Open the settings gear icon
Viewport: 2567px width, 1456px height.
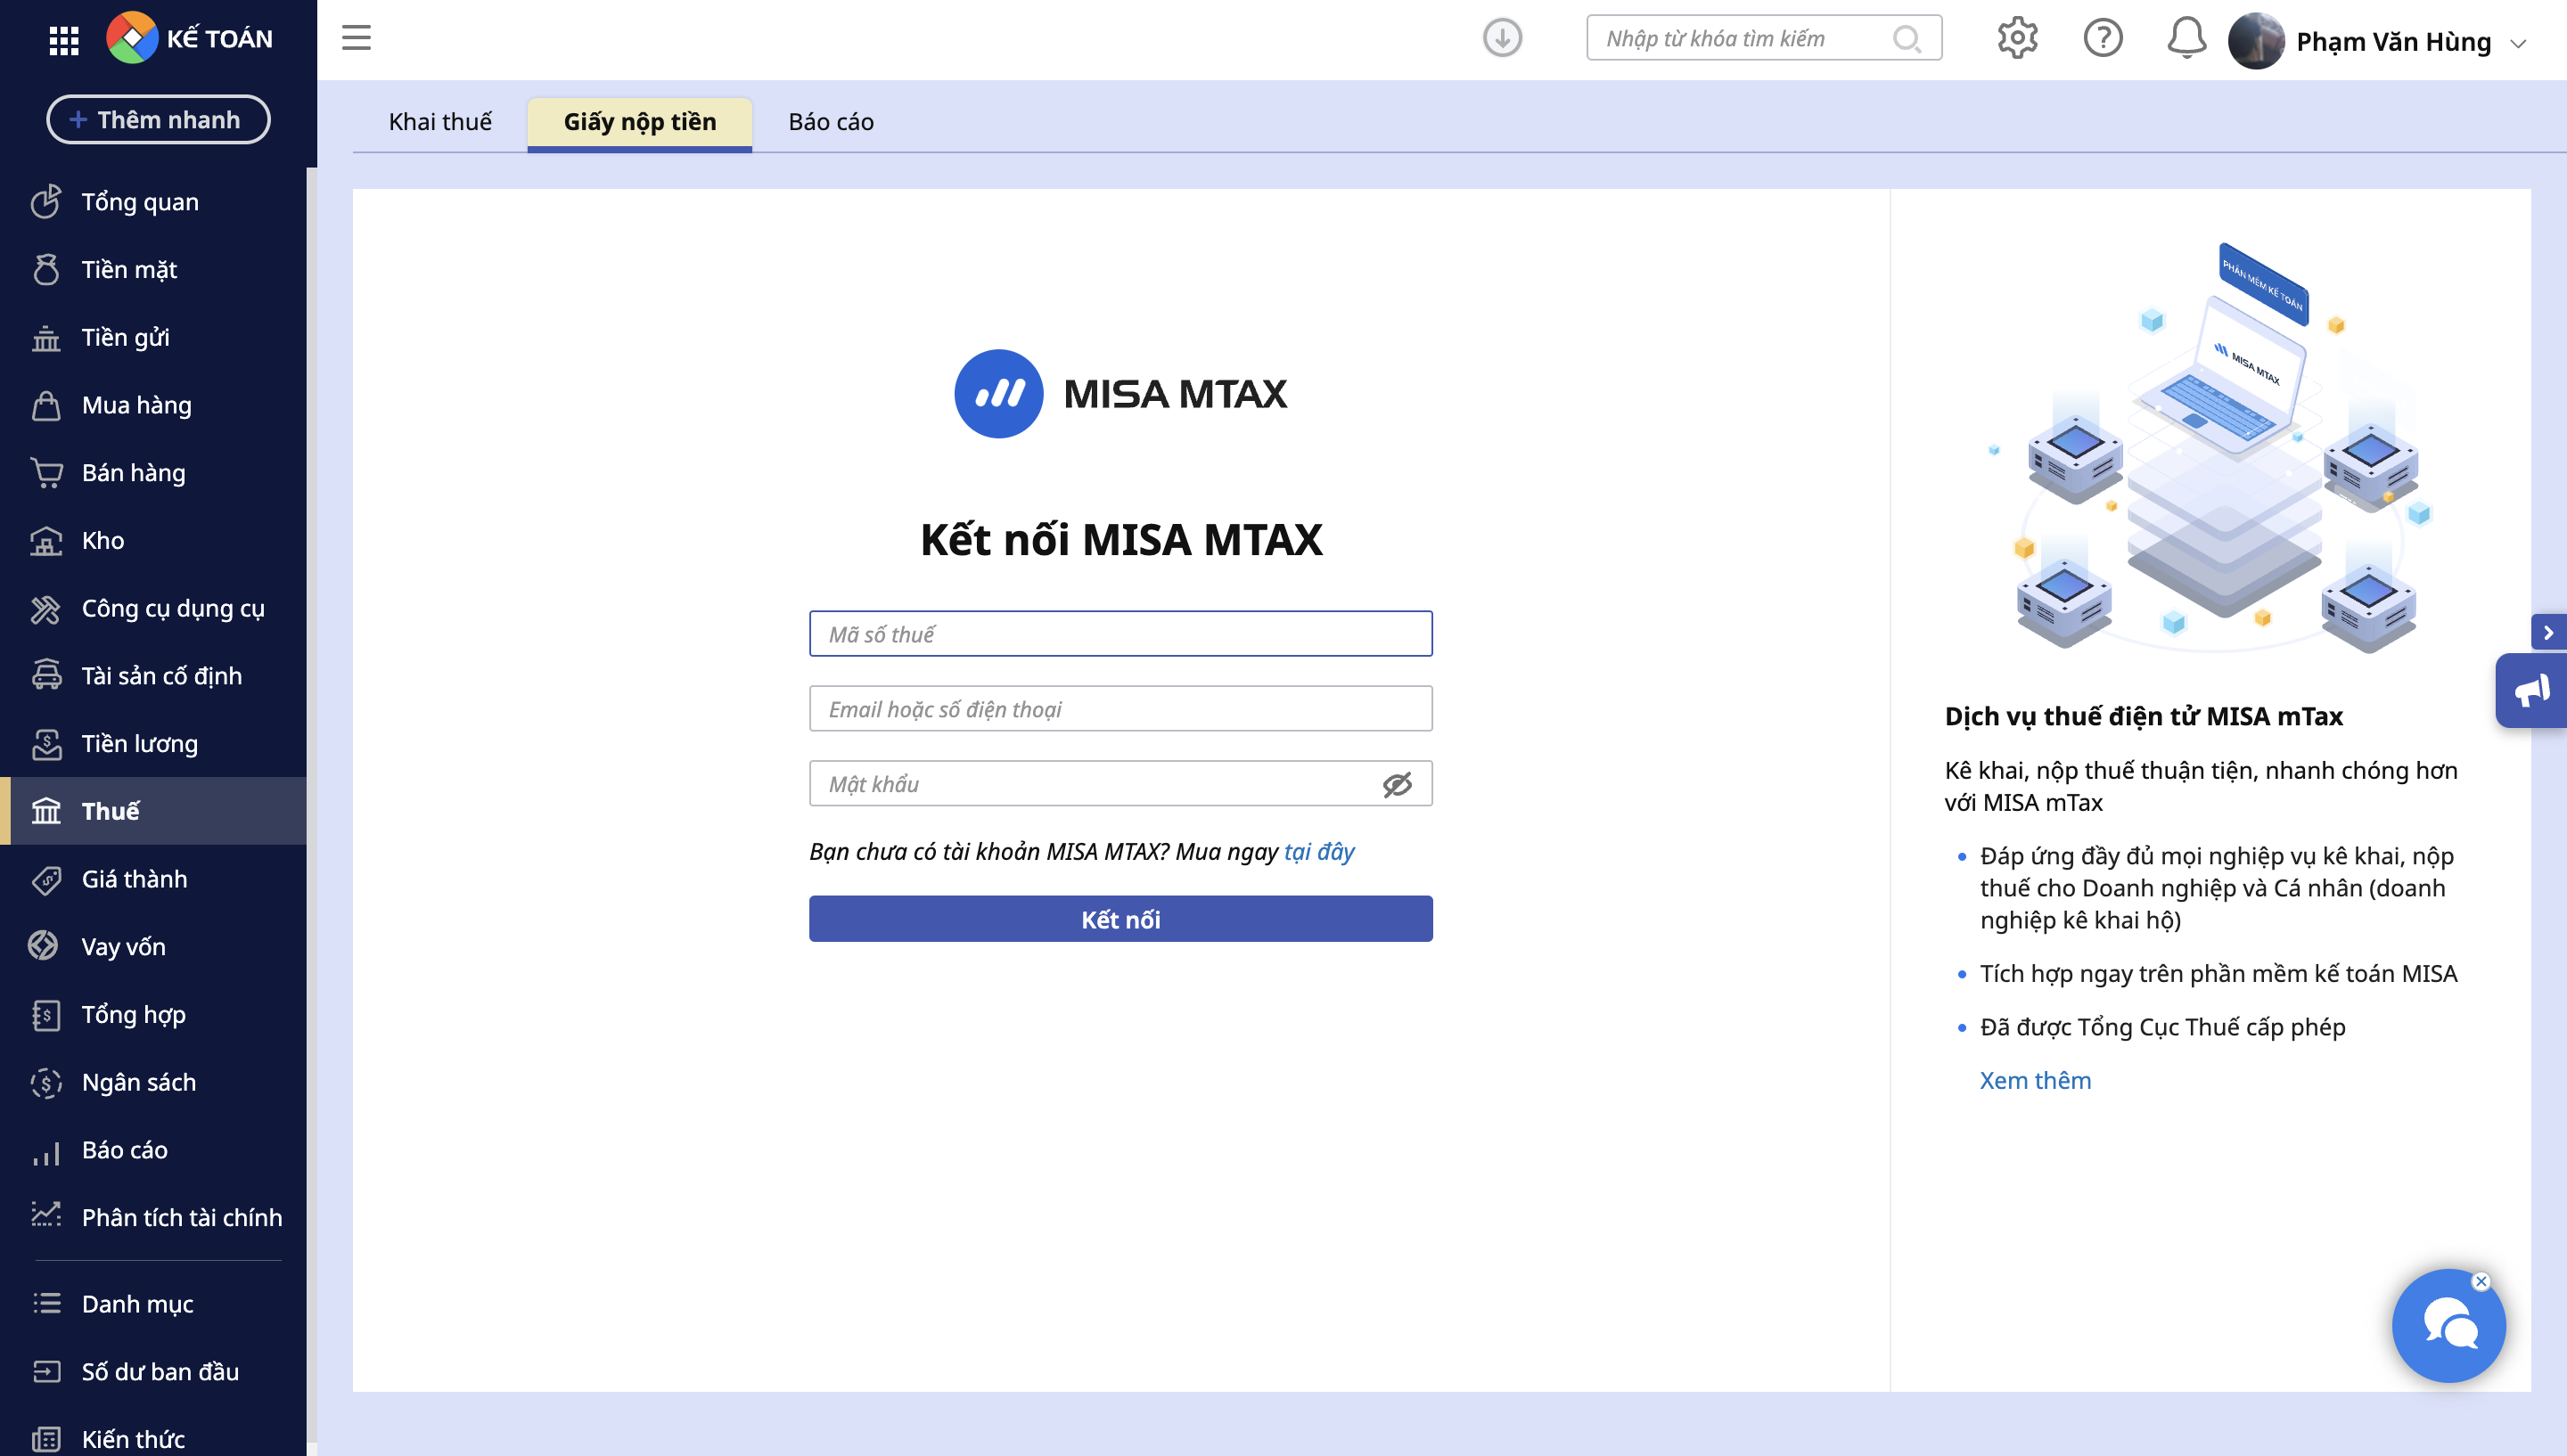click(2017, 38)
